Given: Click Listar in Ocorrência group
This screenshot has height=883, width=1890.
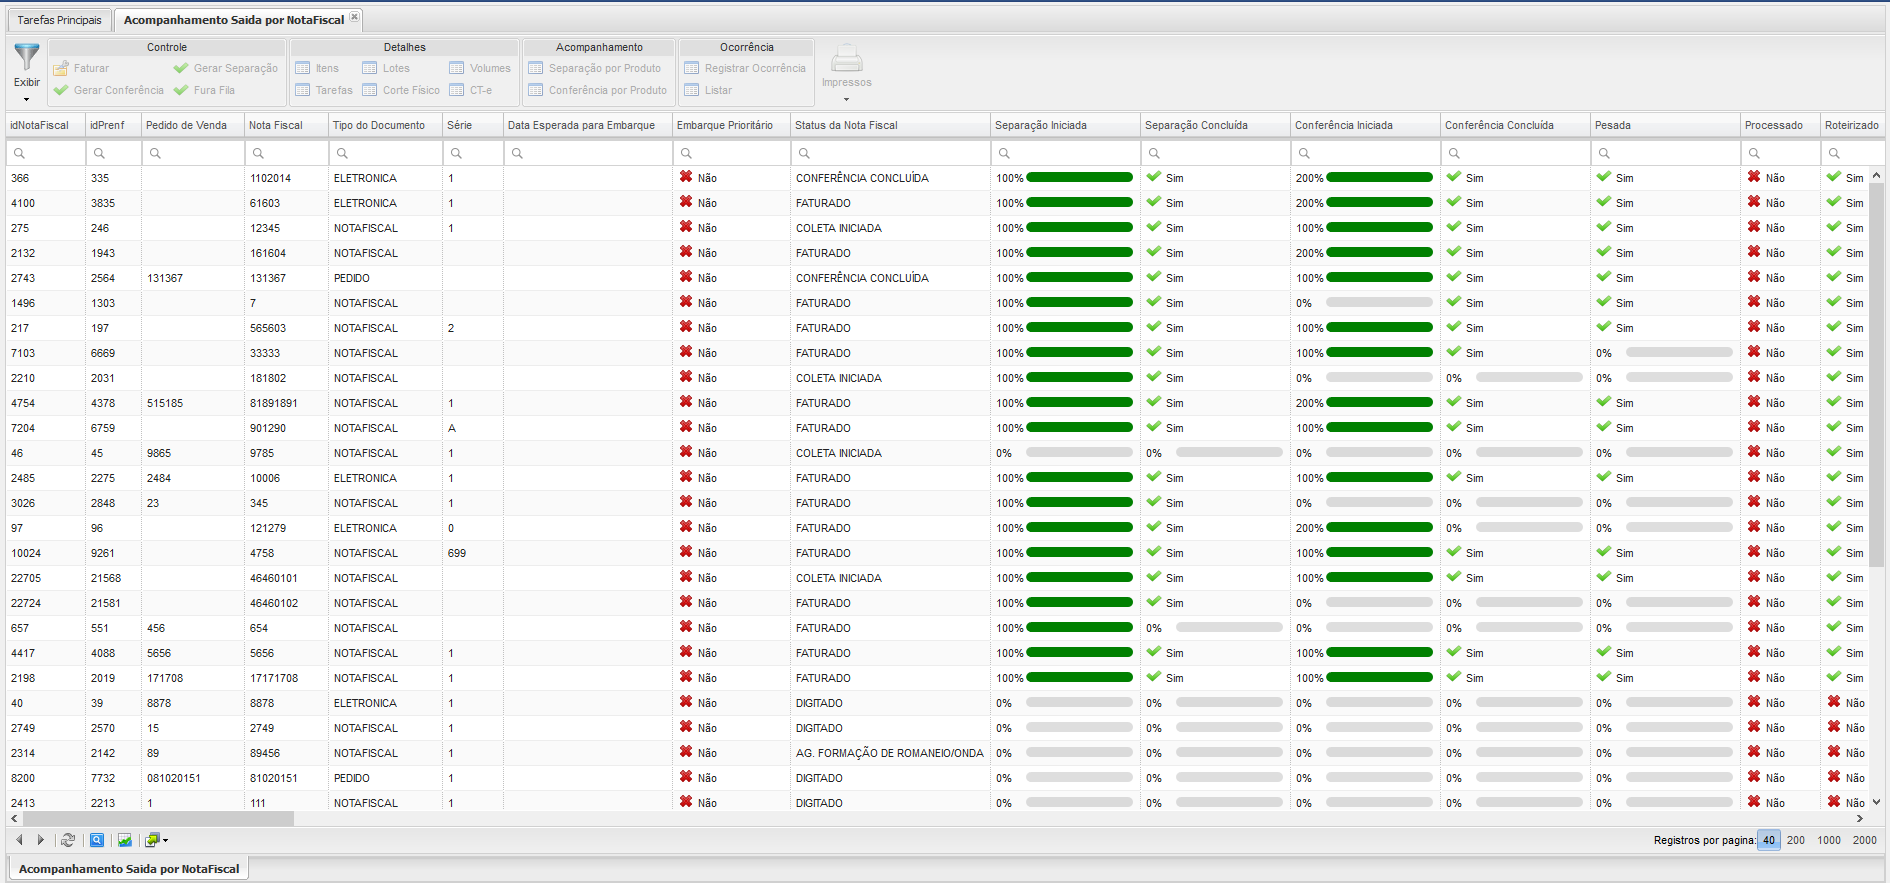Looking at the screenshot, I should pyautogui.click(x=708, y=90).
